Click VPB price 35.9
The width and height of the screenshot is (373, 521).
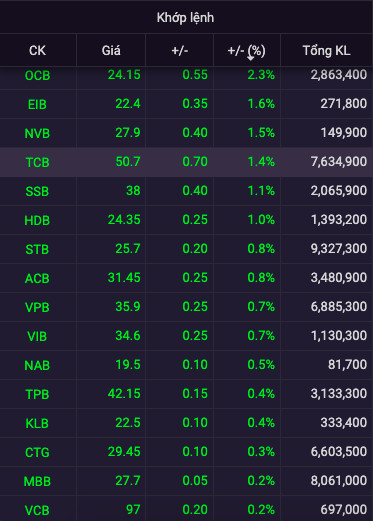click(128, 307)
